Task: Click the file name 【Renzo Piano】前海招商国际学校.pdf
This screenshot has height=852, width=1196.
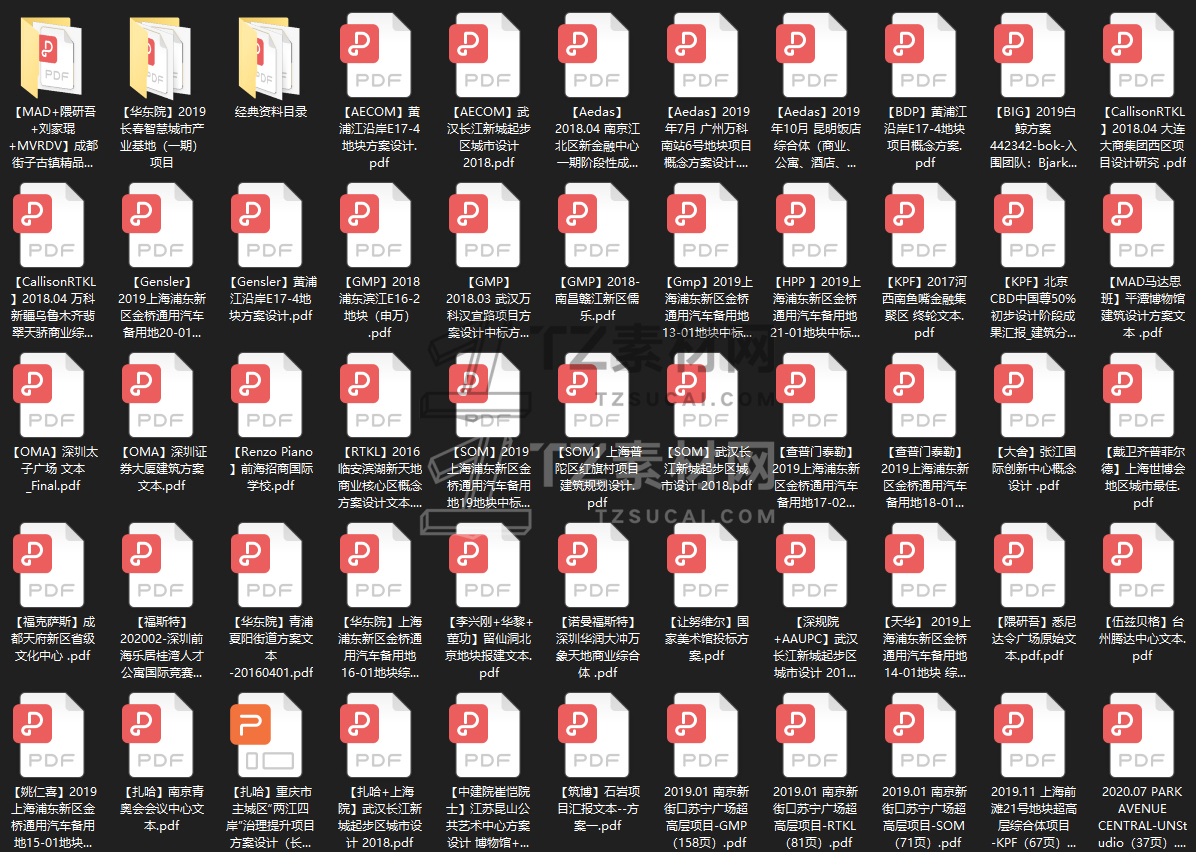Action: (271, 468)
